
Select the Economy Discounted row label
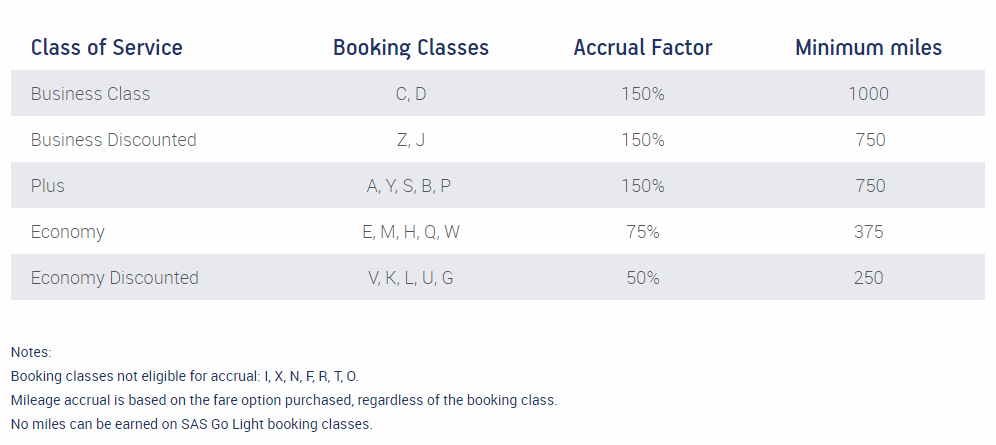pos(114,278)
